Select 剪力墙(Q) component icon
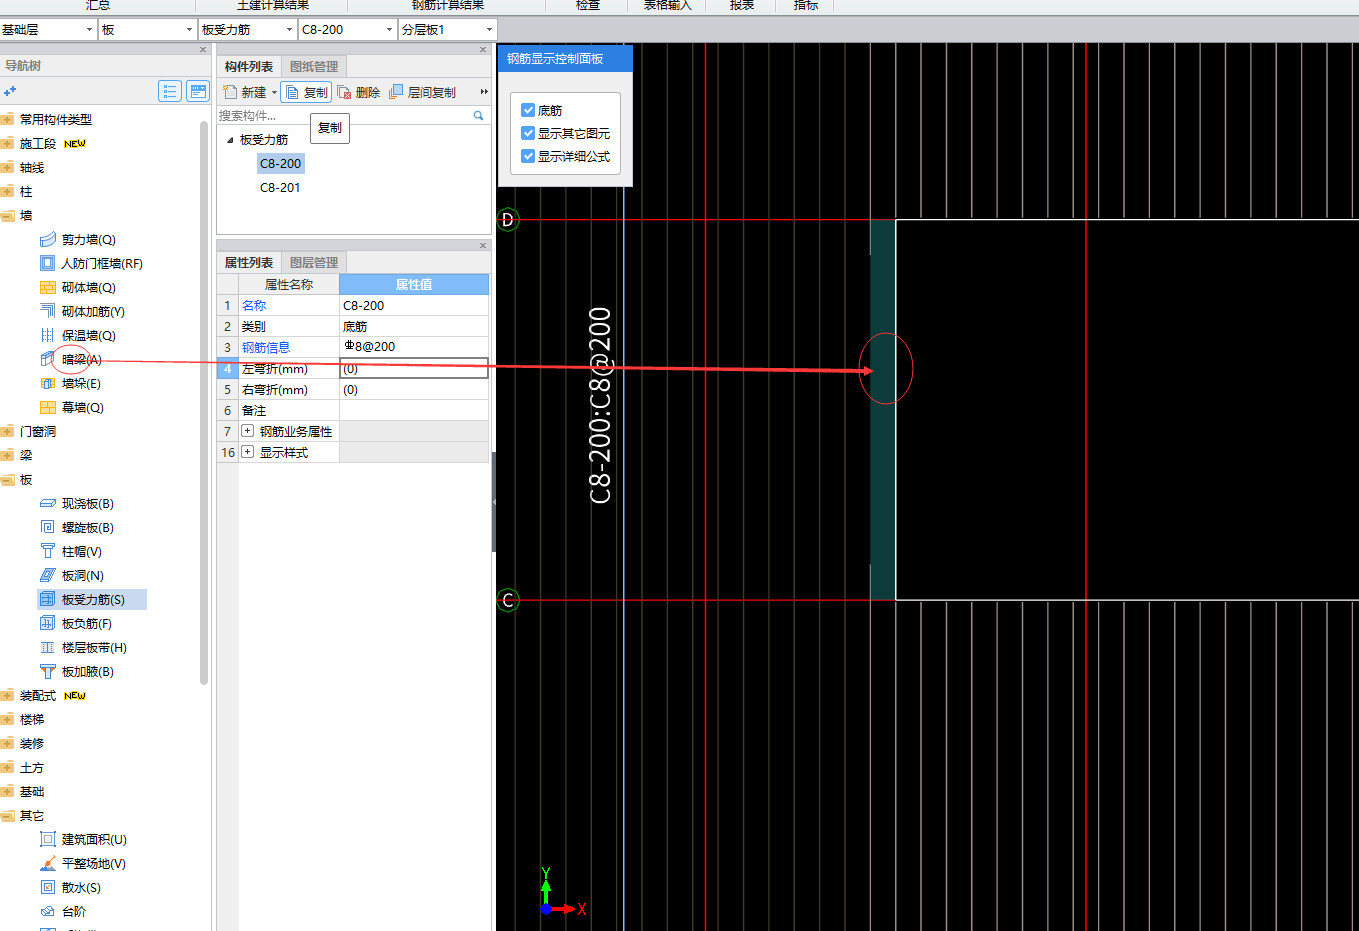Screen dimensions: 1359x931 [47, 240]
